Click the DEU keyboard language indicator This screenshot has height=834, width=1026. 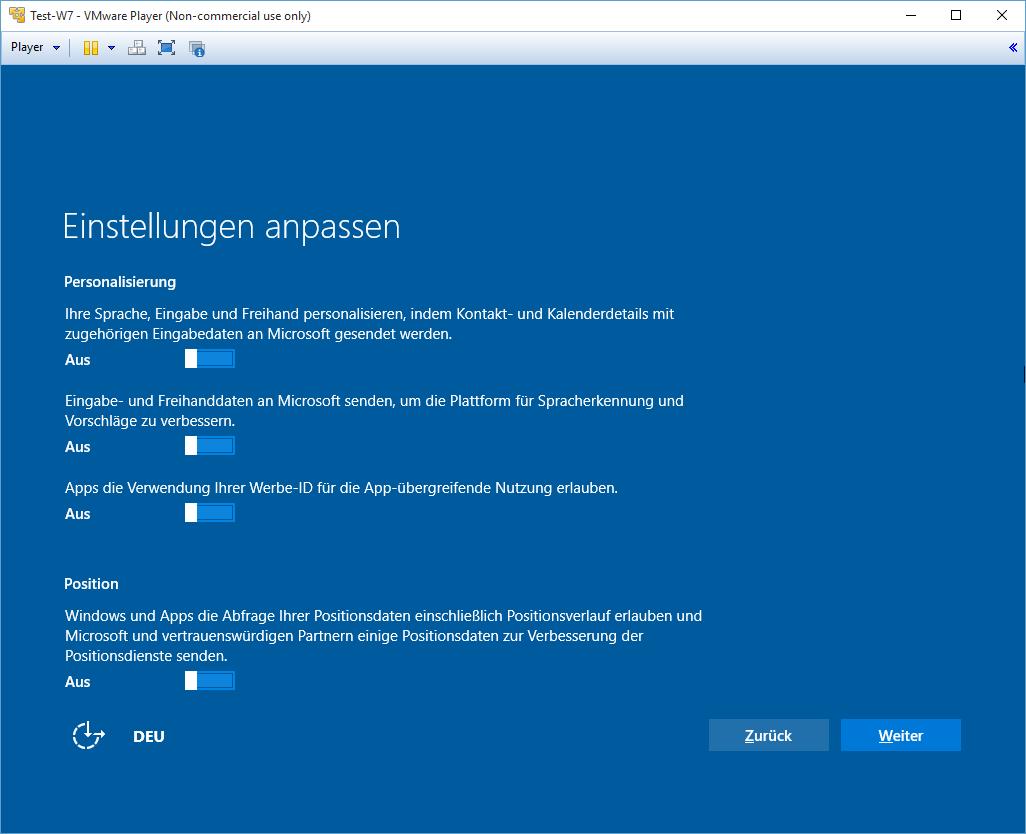pyautogui.click(x=149, y=737)
